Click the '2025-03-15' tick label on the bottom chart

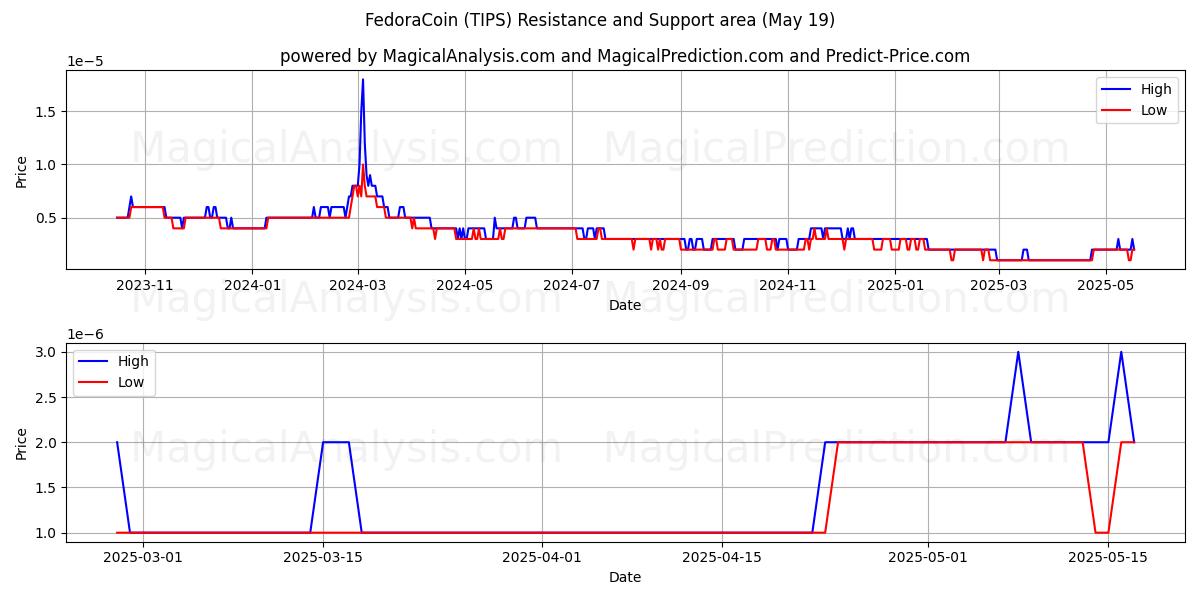click(322, 559)
